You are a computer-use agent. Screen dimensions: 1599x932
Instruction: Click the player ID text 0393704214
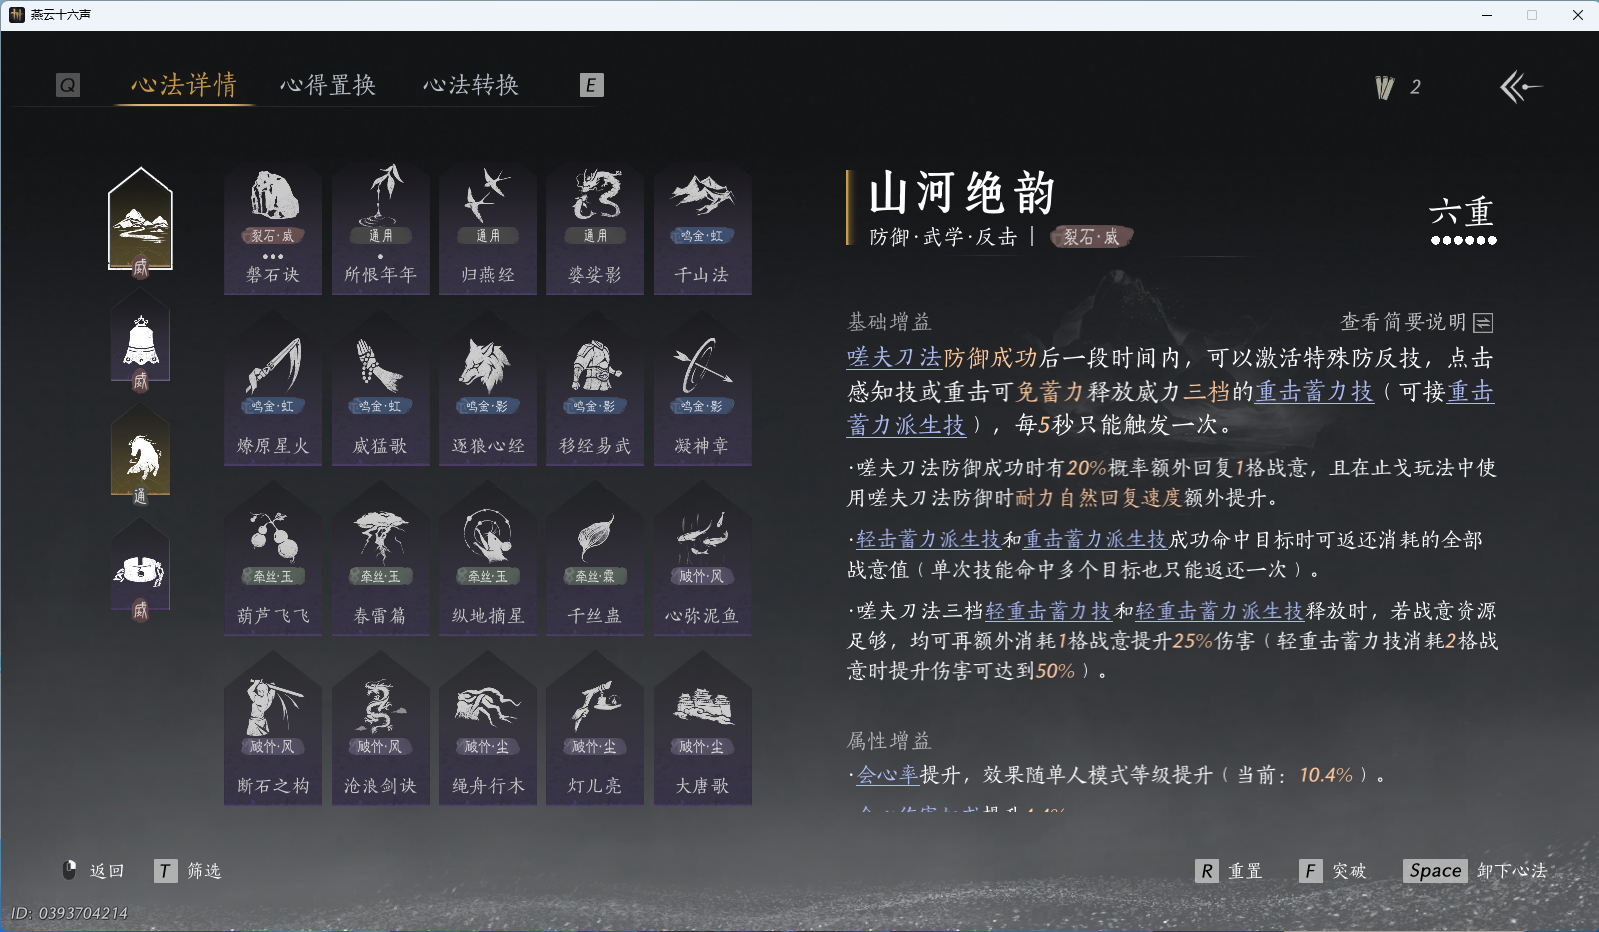[69, 913]
